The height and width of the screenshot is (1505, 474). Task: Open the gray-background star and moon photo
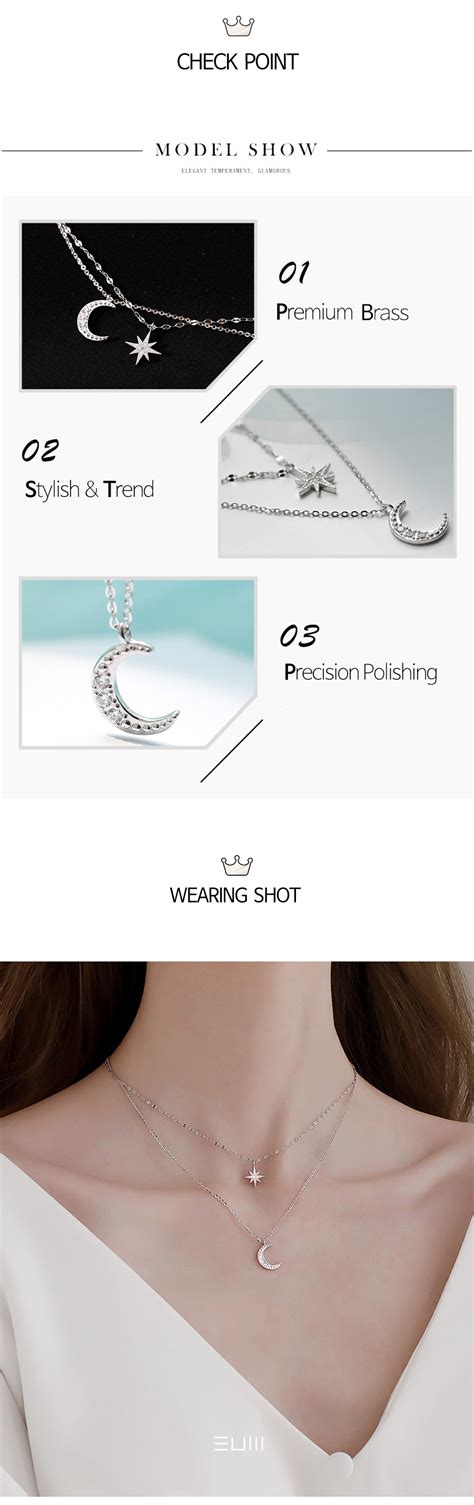(x=338, y=471)
